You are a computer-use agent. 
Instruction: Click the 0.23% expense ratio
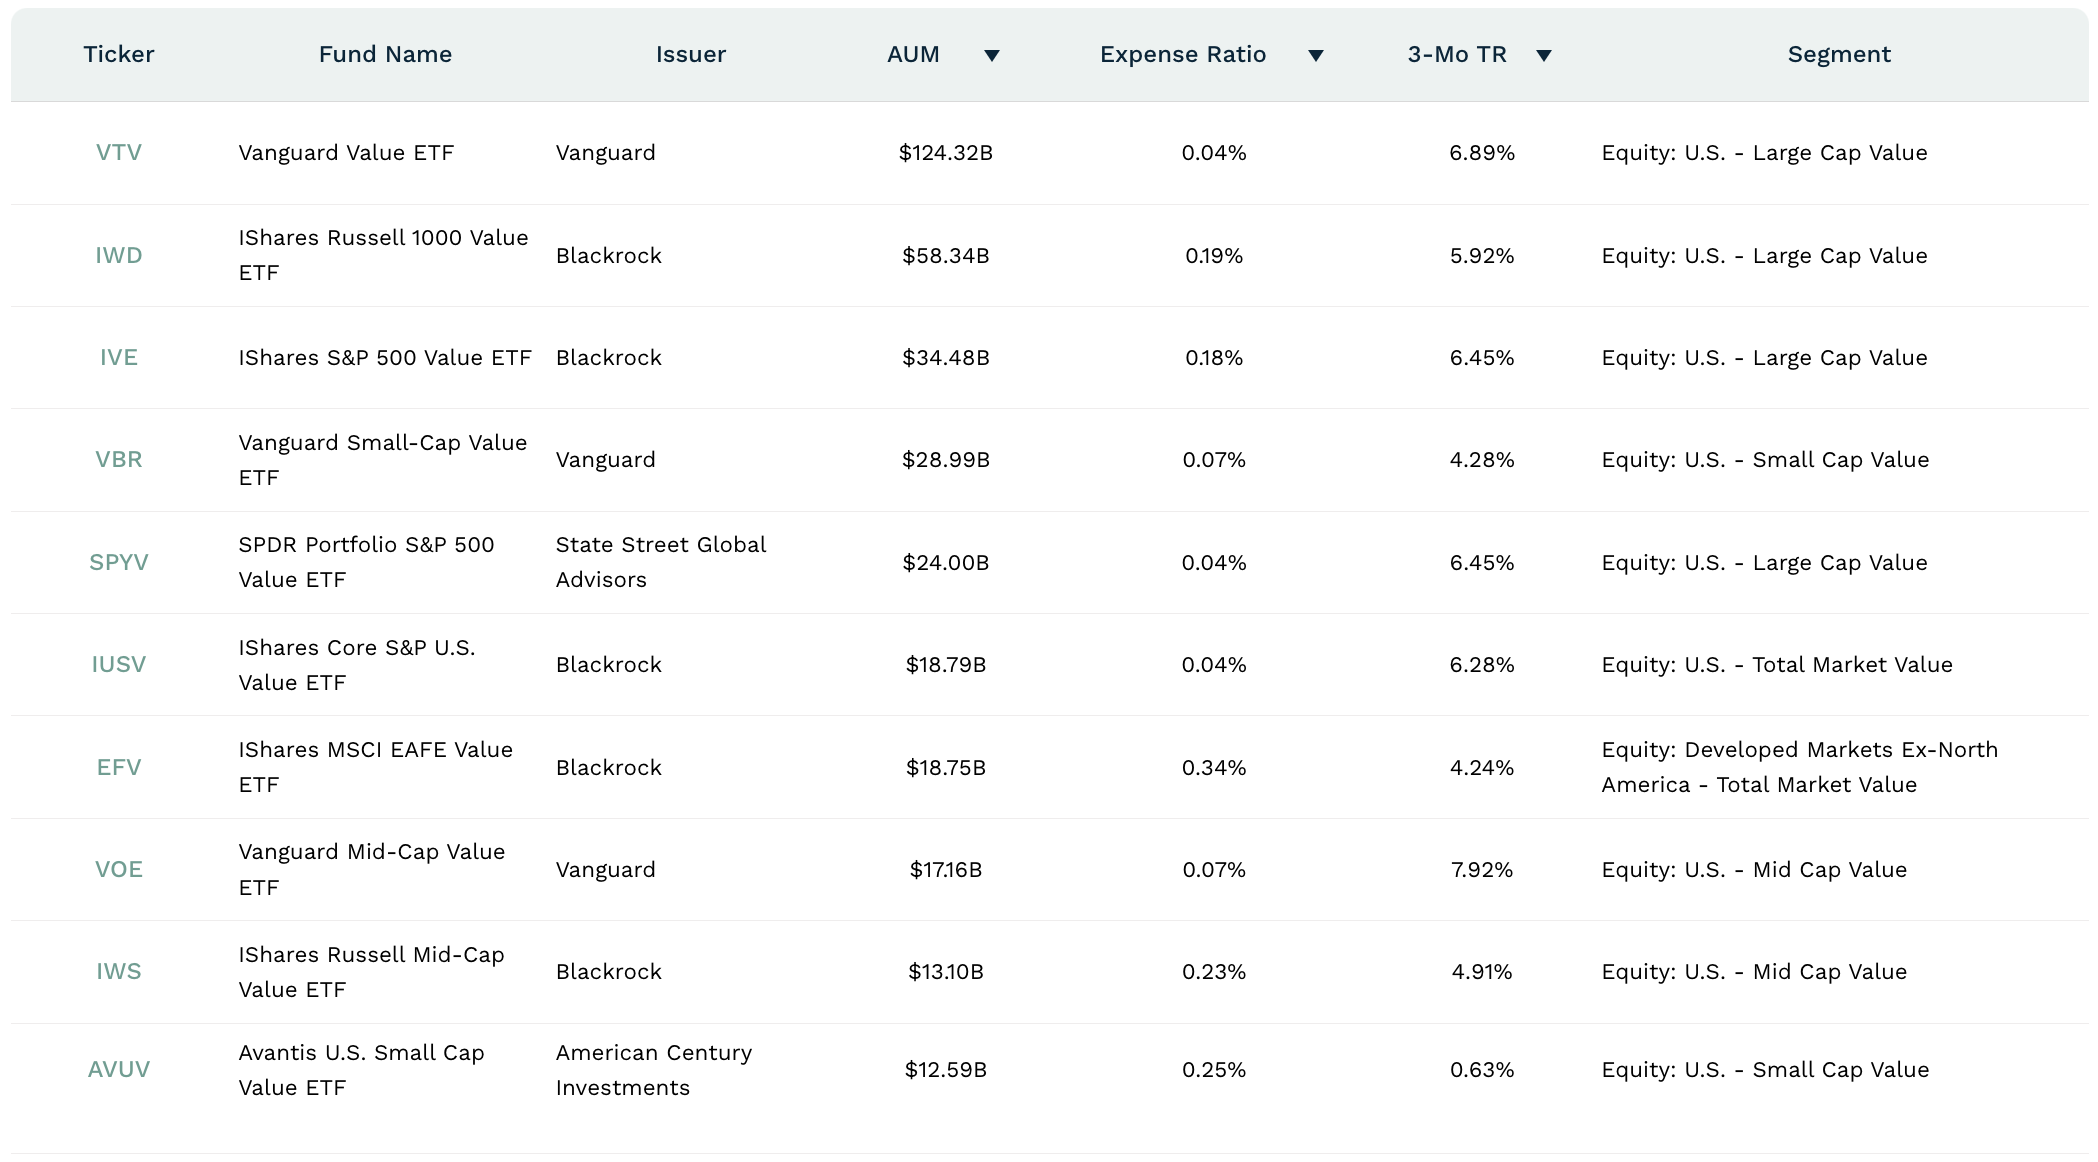pyautogui.click(x=1214, y=971)
